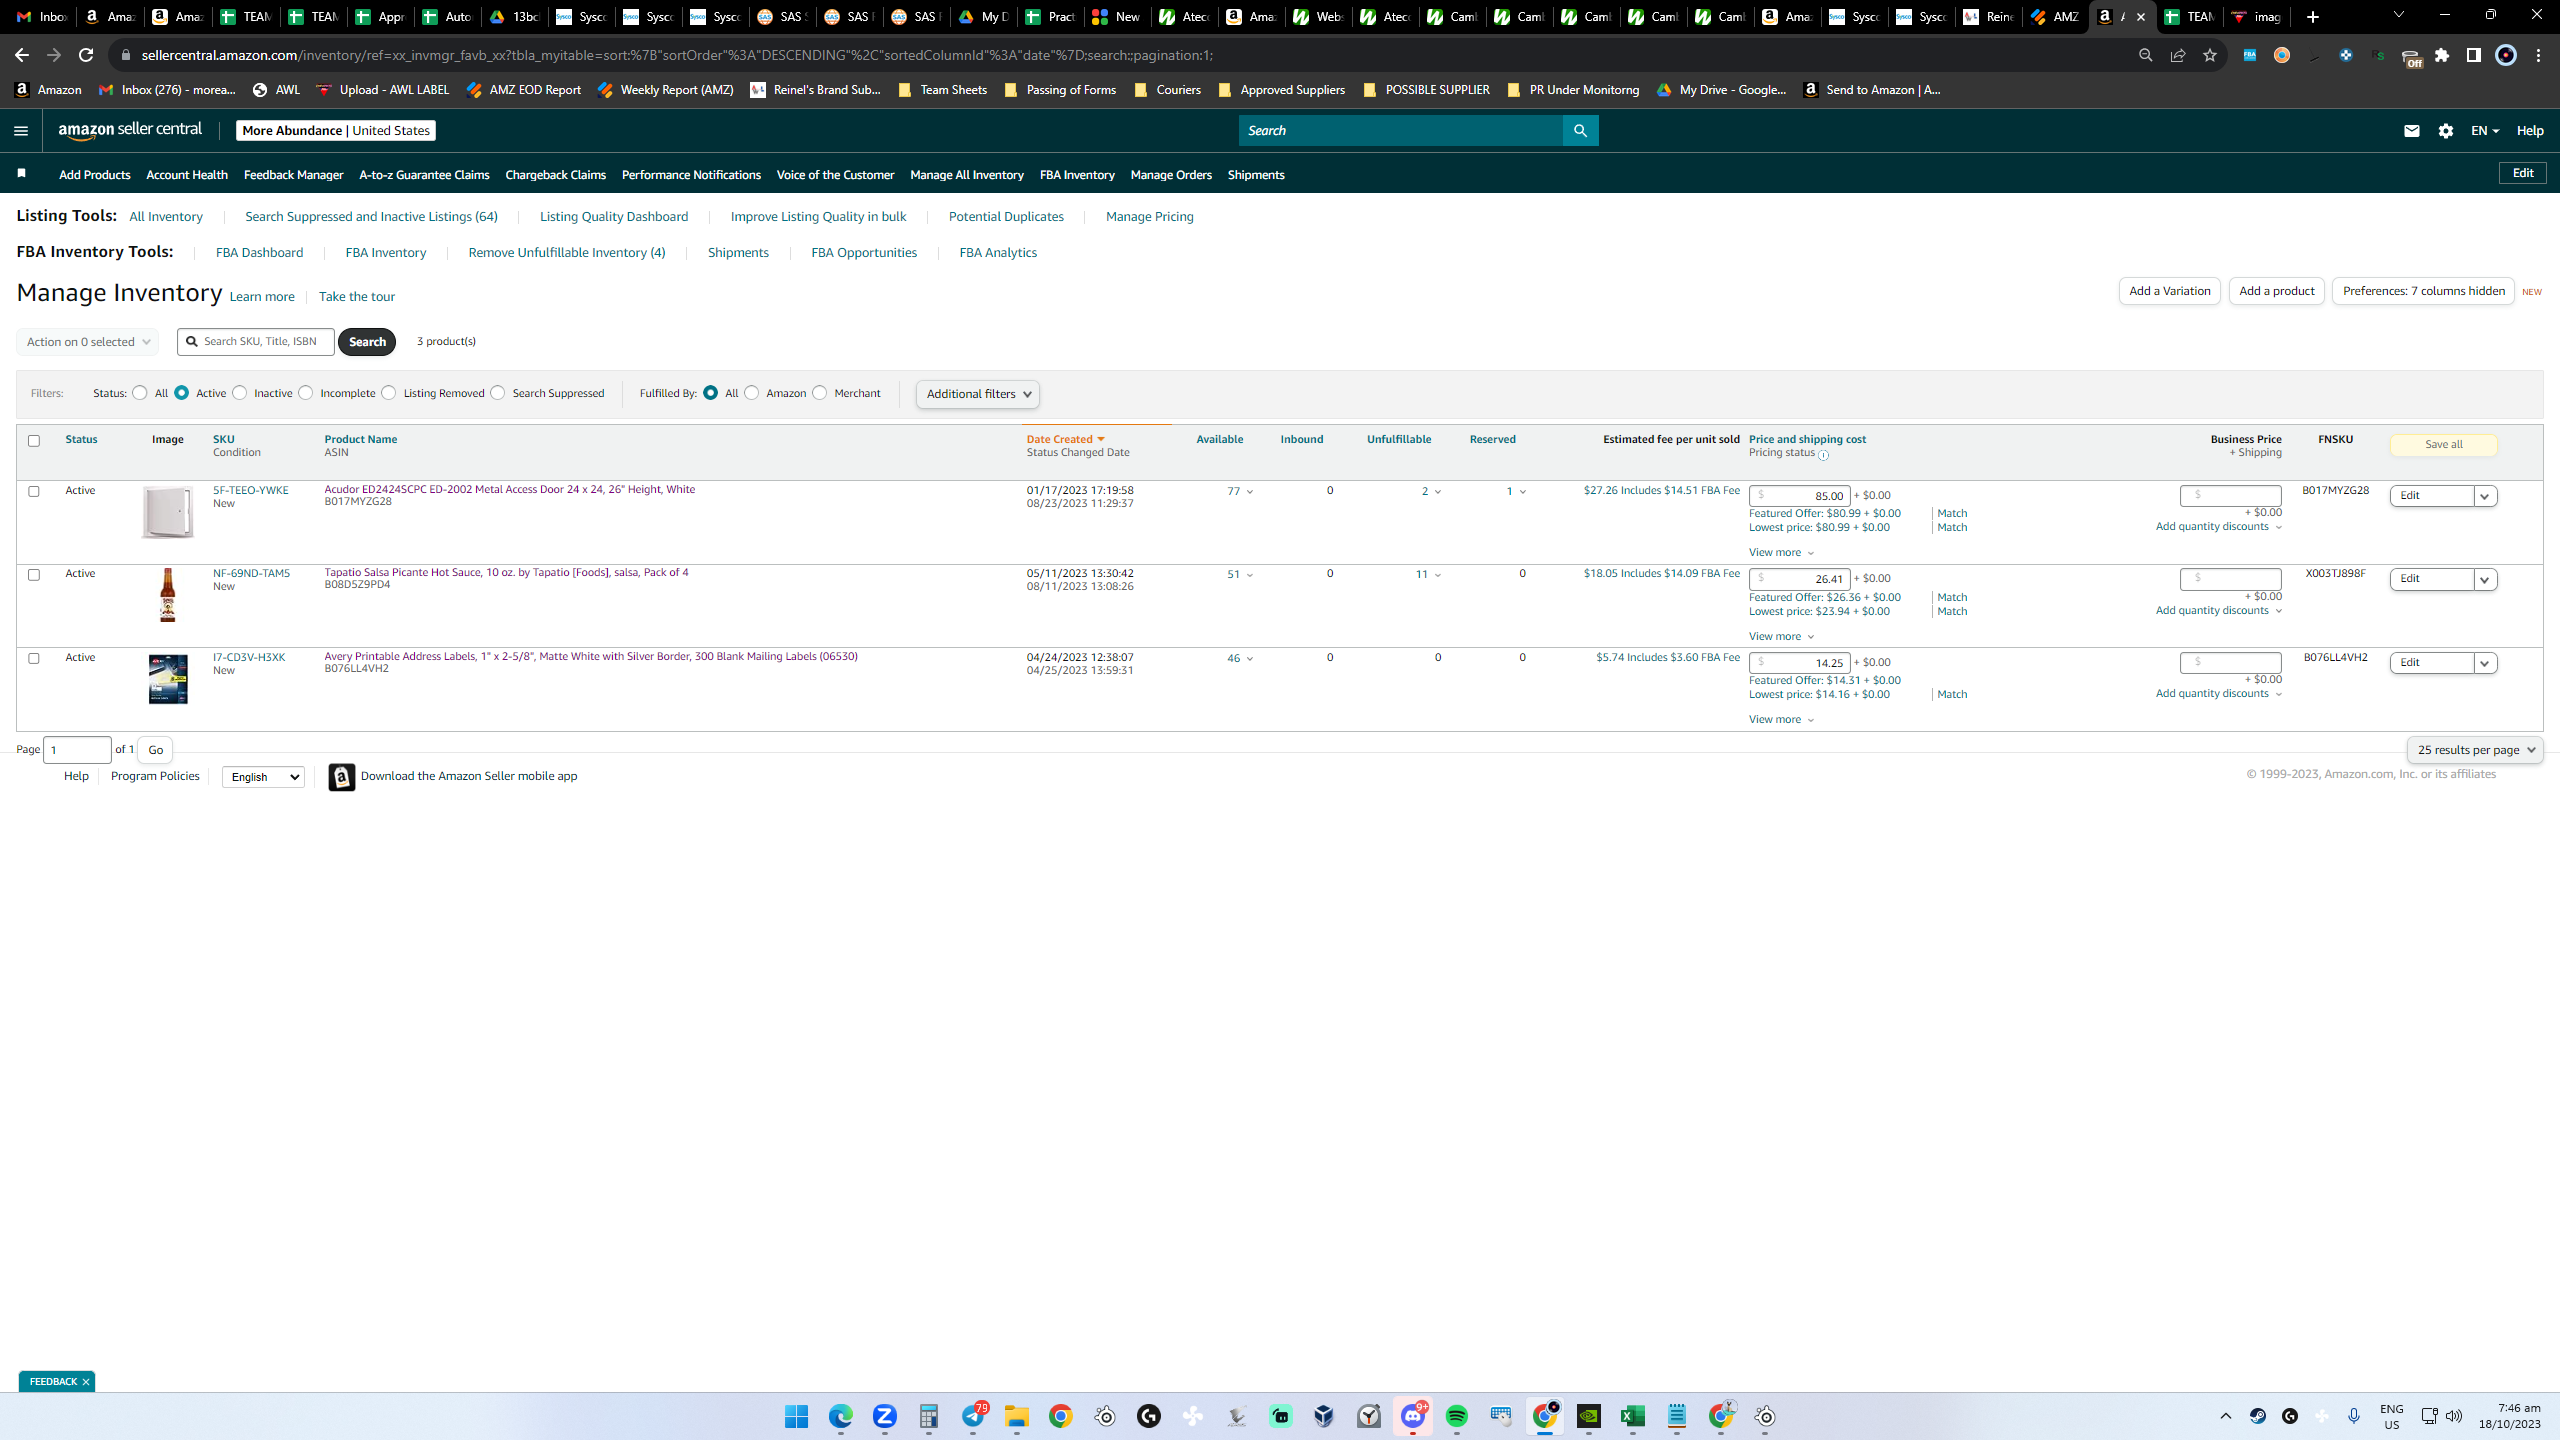Select the Listing Removed status filter

(x=389, y=393)
